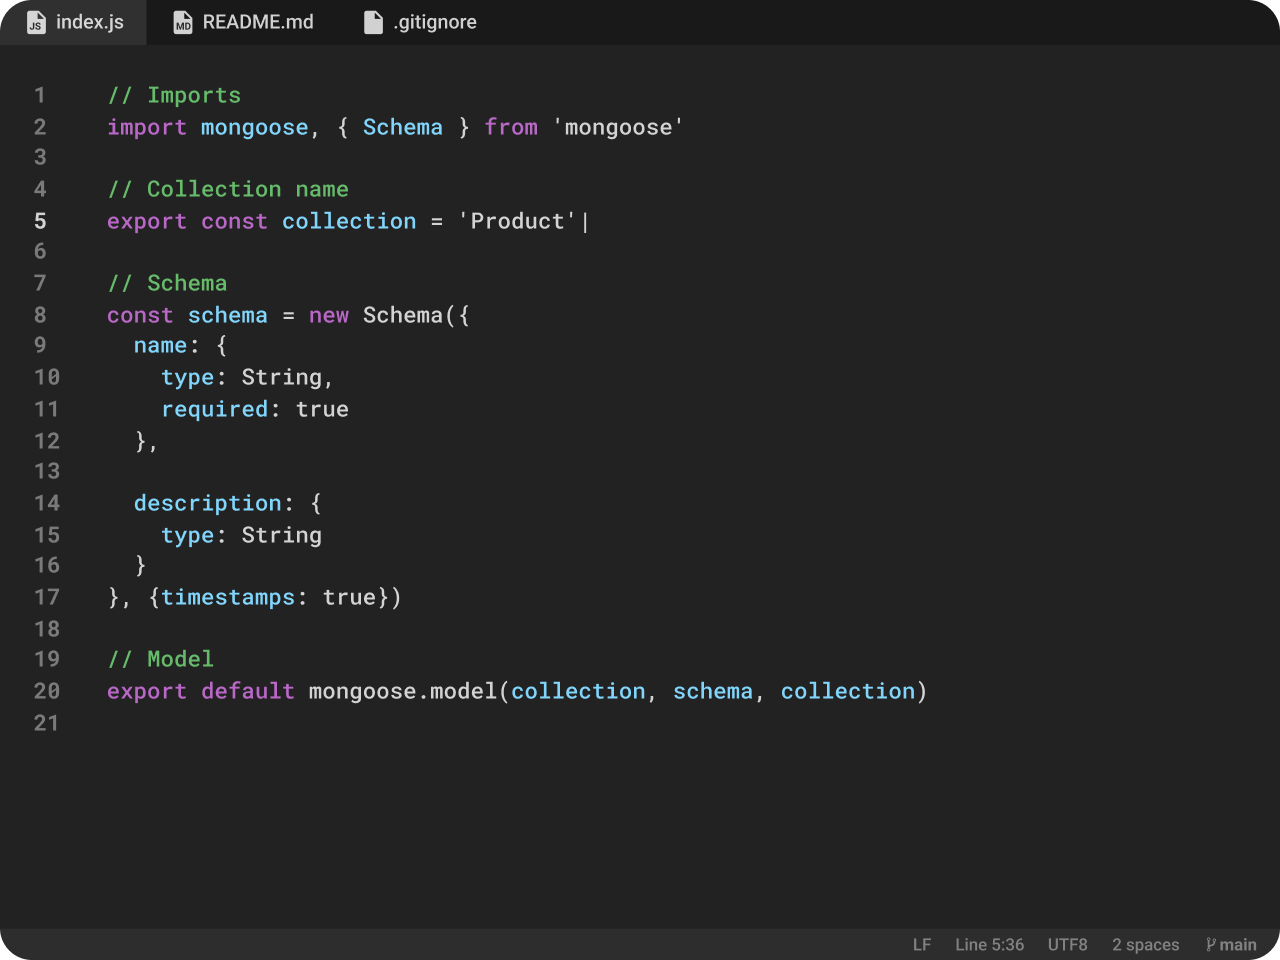This screenshot has height=960, width=1280.
Task: Click the word timestamps in line 17
Action: 228,597
